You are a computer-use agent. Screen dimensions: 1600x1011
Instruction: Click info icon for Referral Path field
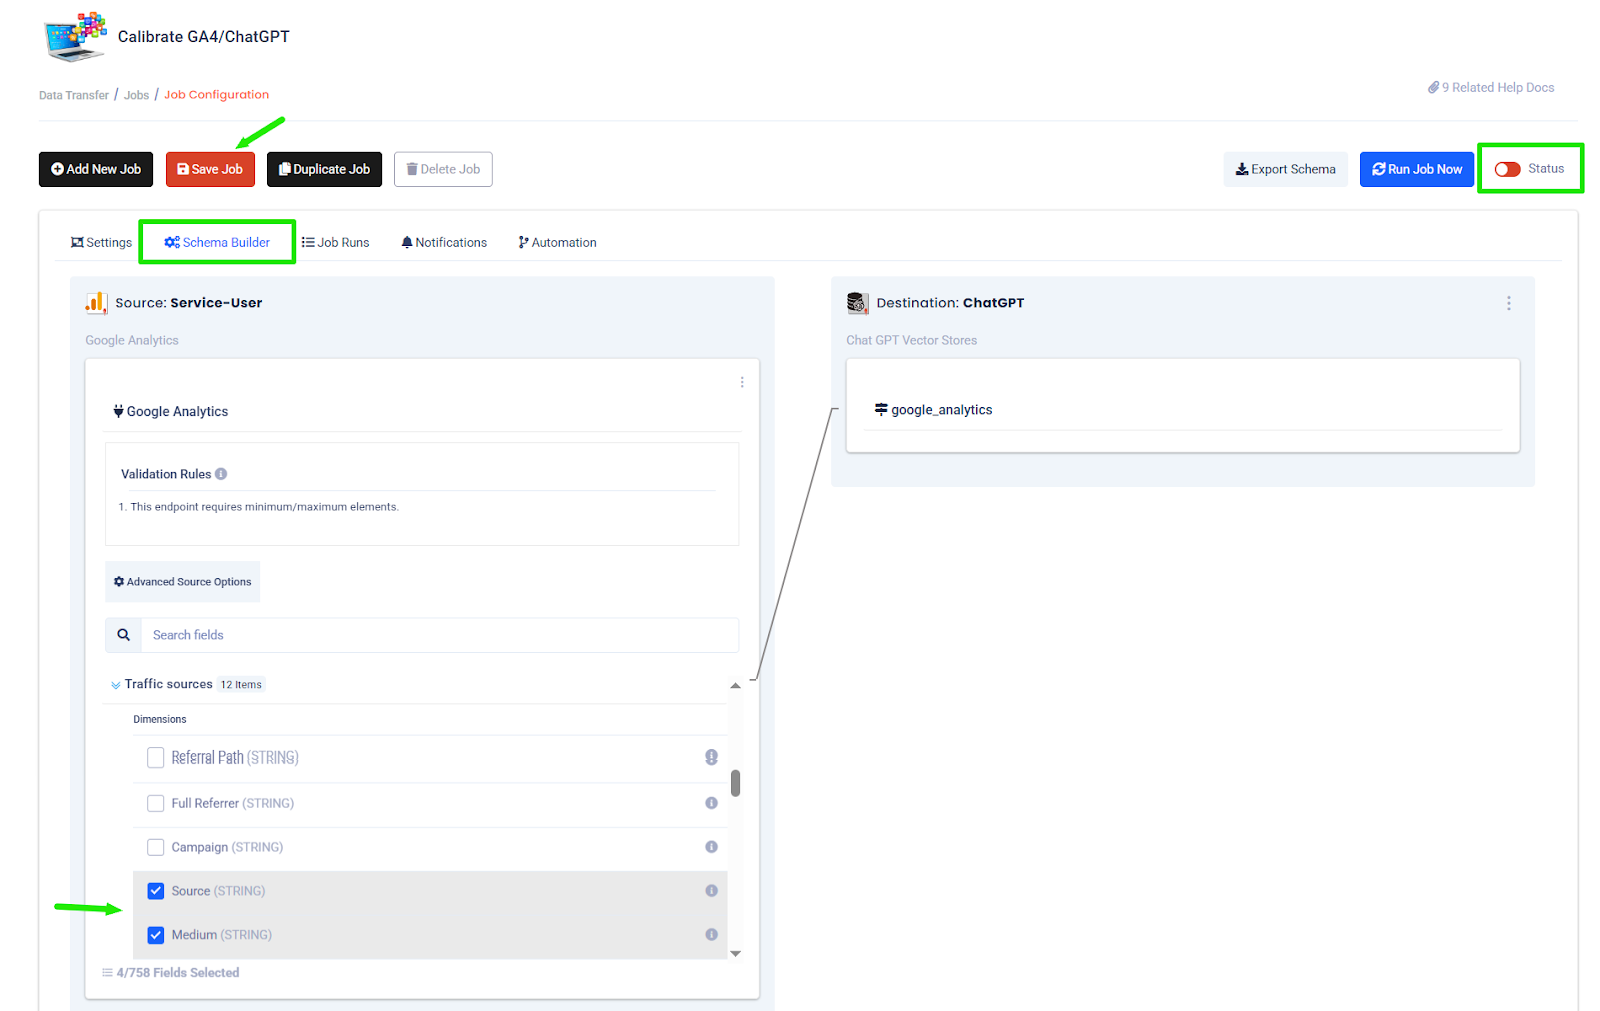(x=711, y=757)
